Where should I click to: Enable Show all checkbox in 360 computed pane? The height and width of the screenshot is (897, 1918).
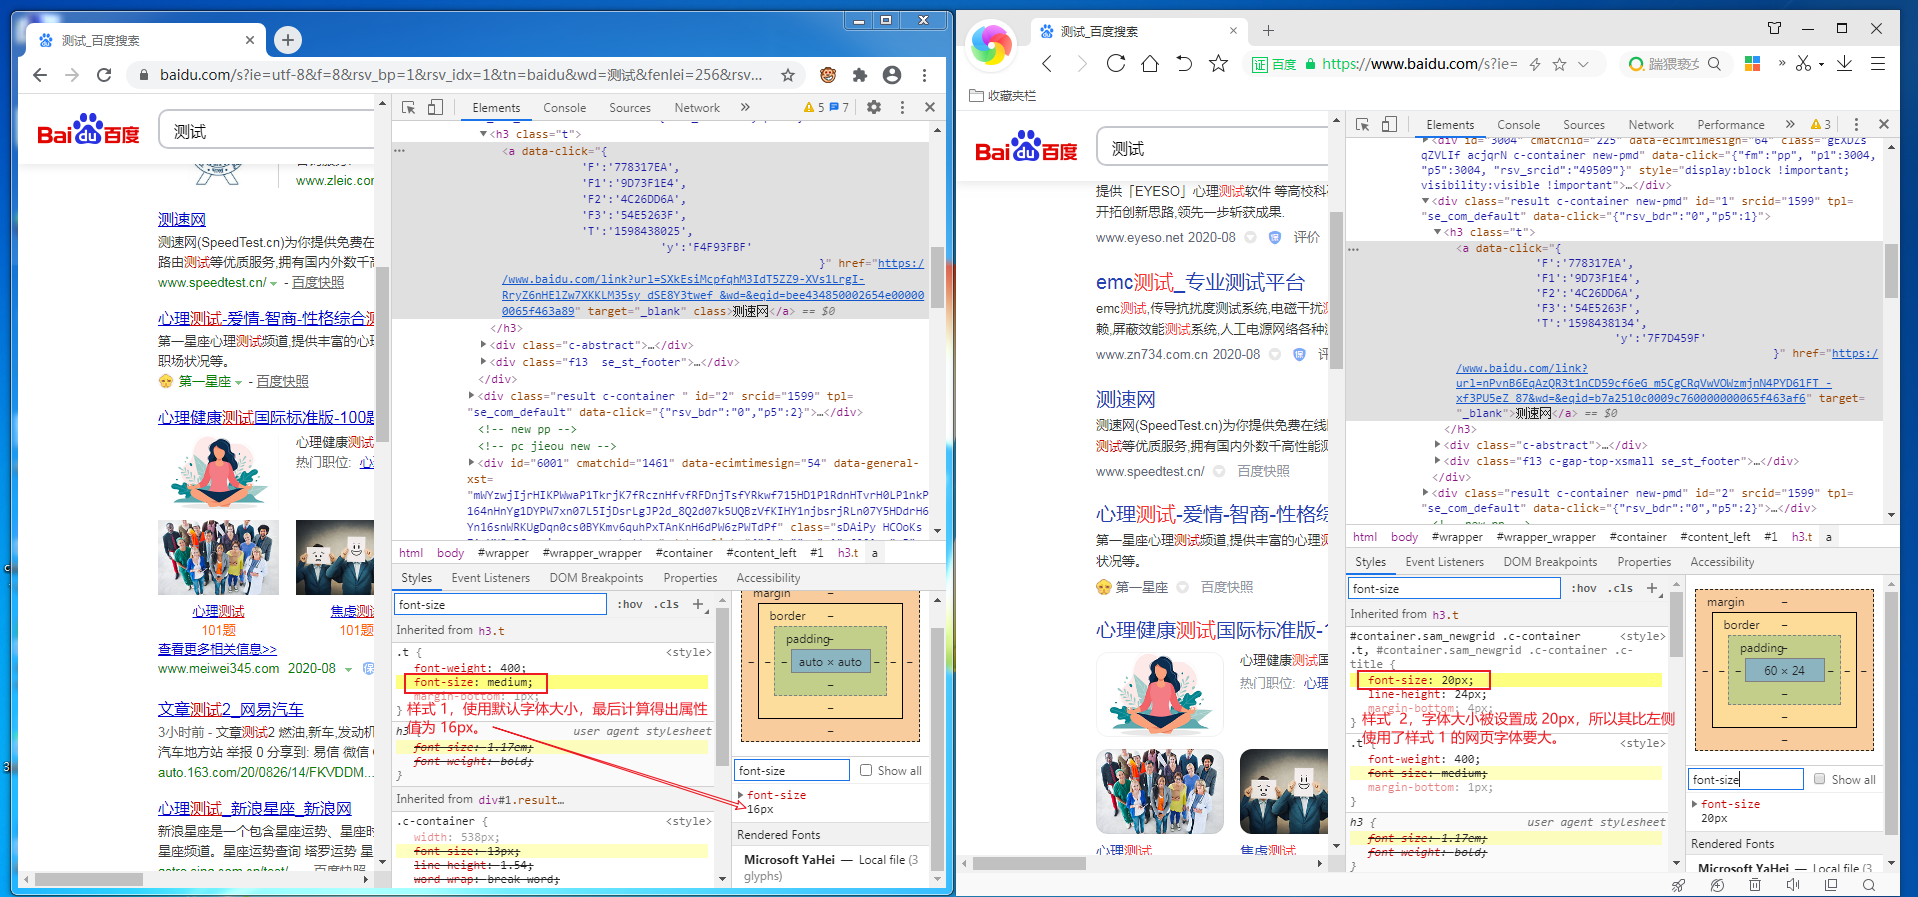pos(1820,779)
